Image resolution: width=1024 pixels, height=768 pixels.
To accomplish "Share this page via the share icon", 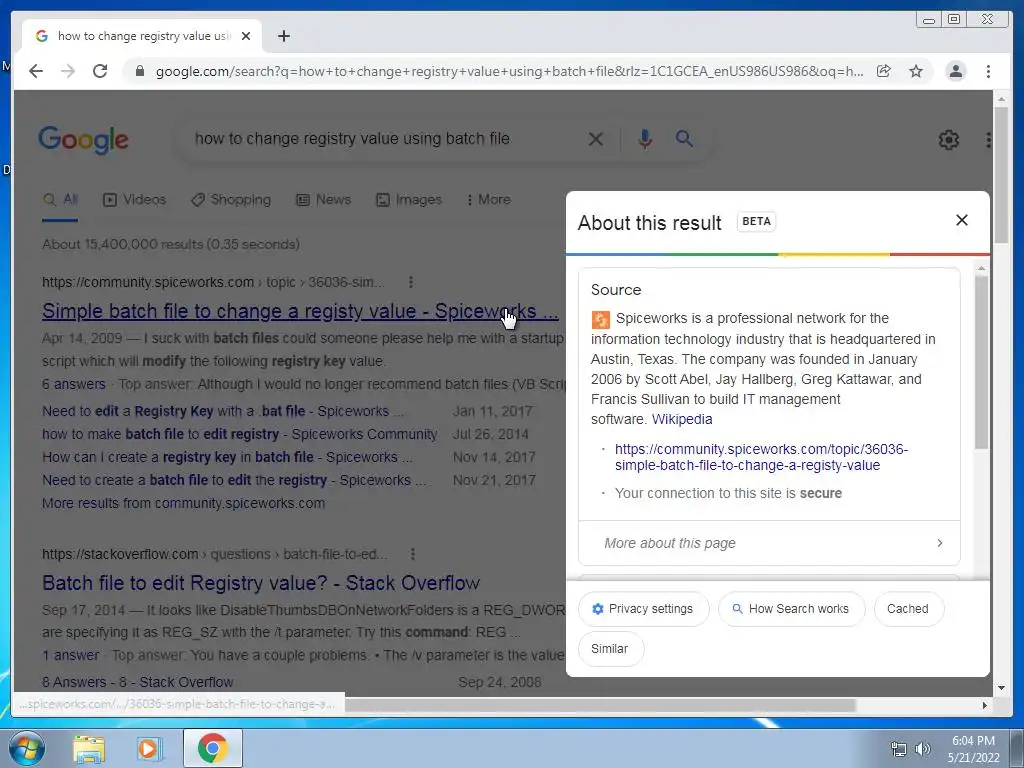I will coord(884,71).
